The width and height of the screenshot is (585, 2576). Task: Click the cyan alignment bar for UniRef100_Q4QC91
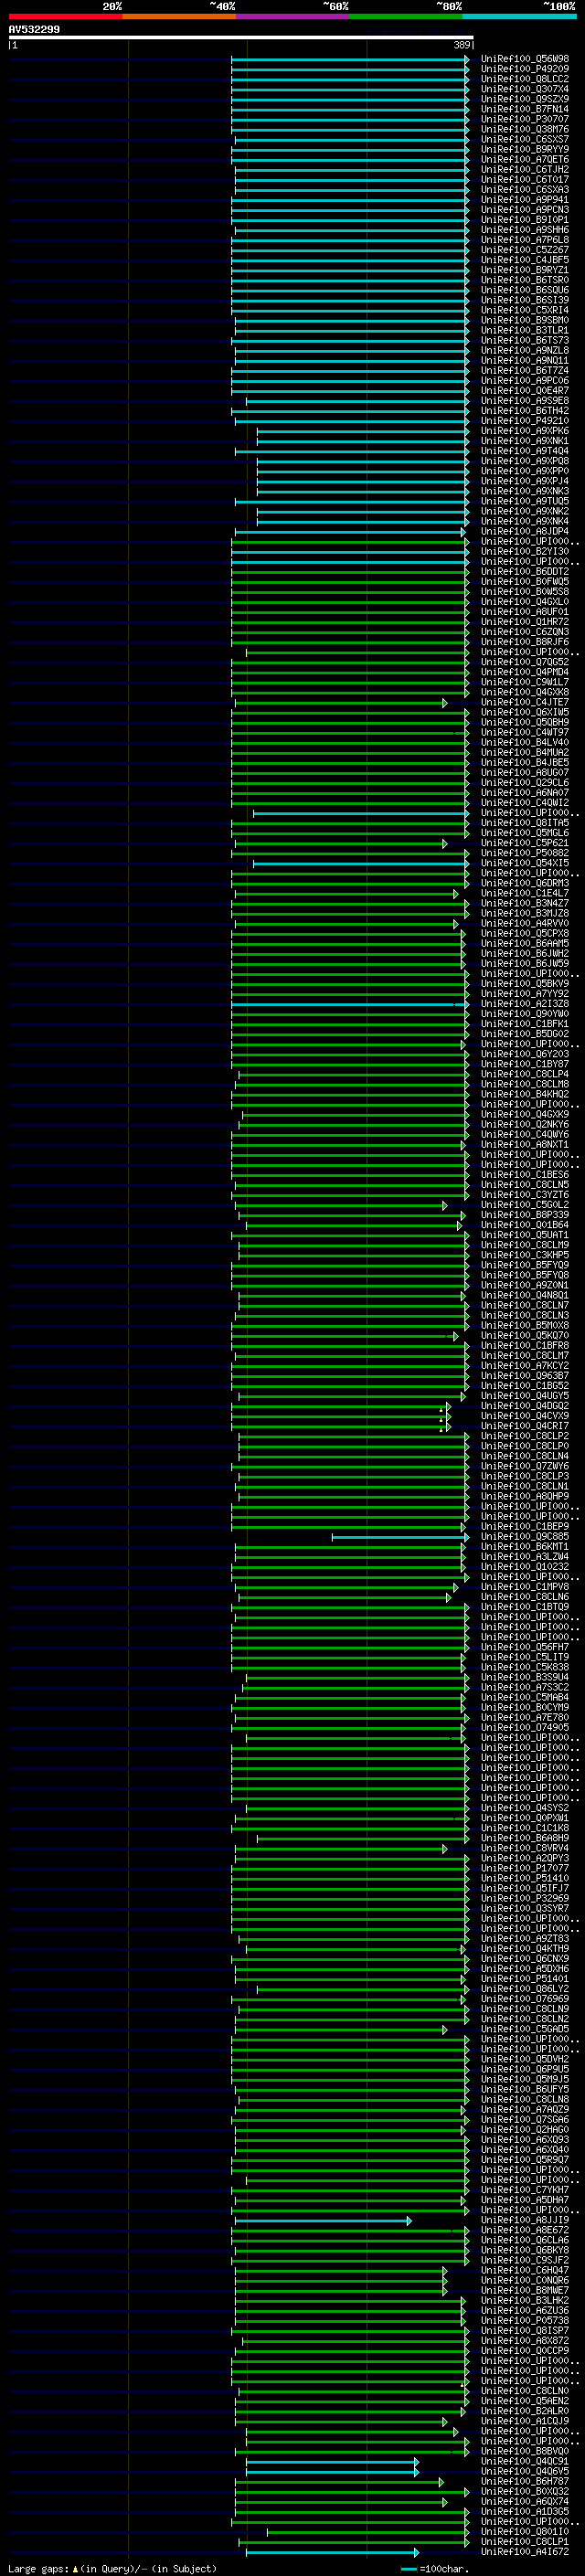pyautogui.click(x=332, y=2462)
